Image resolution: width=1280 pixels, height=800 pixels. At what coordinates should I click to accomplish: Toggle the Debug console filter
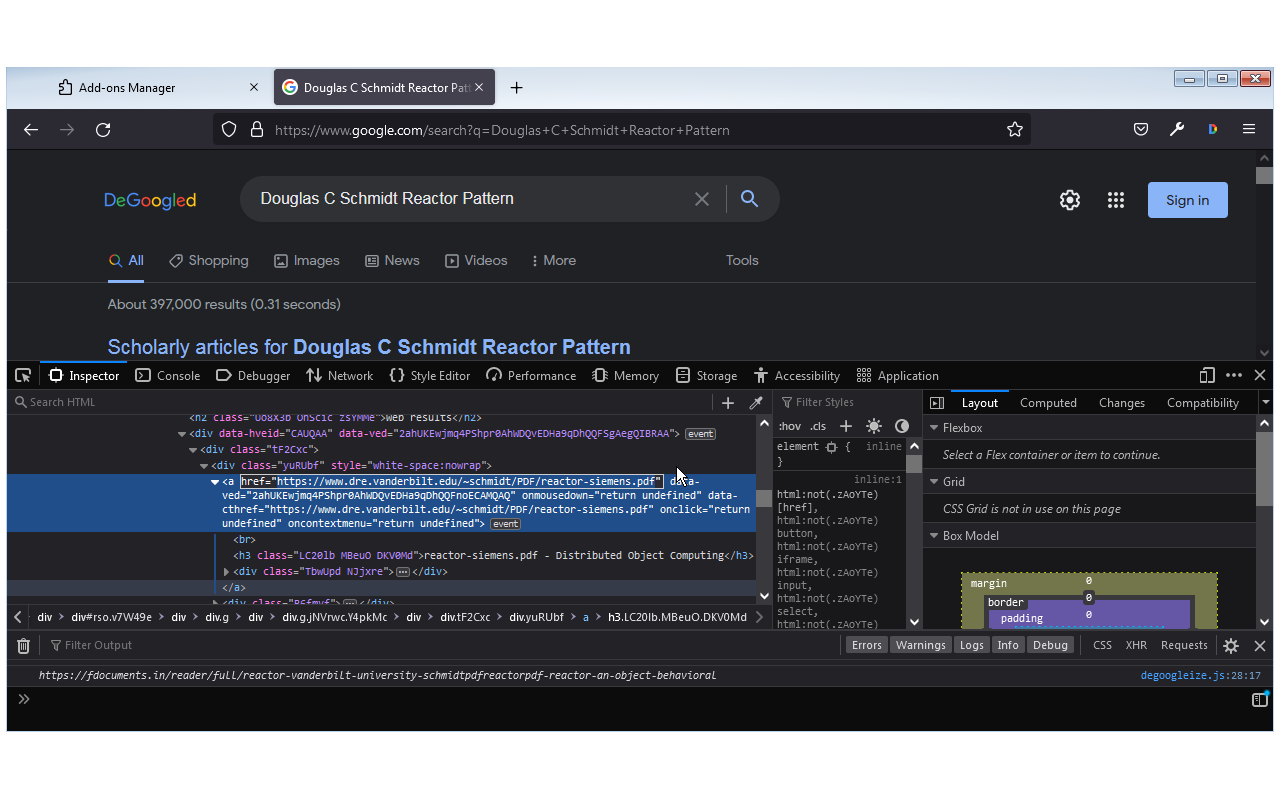pos(1050,645)
